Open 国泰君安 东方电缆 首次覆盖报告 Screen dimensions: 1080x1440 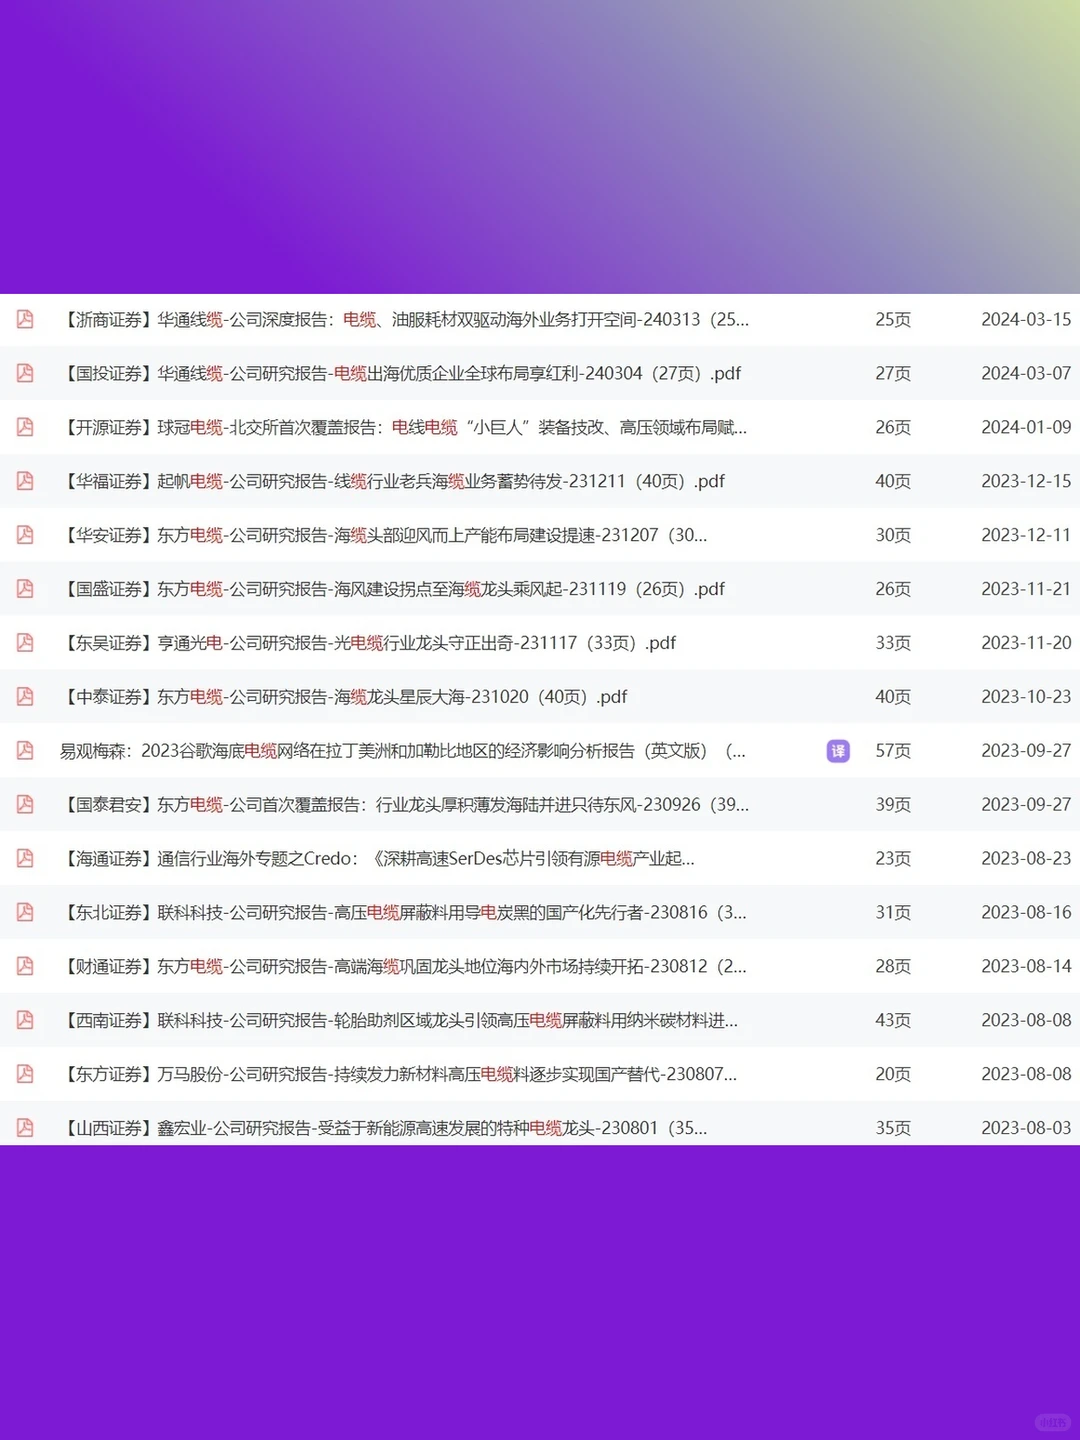(405, 806)
